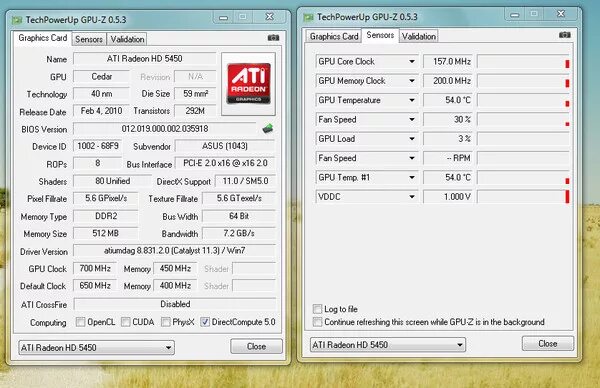Click the BIOS Version field value

point(165,129)
